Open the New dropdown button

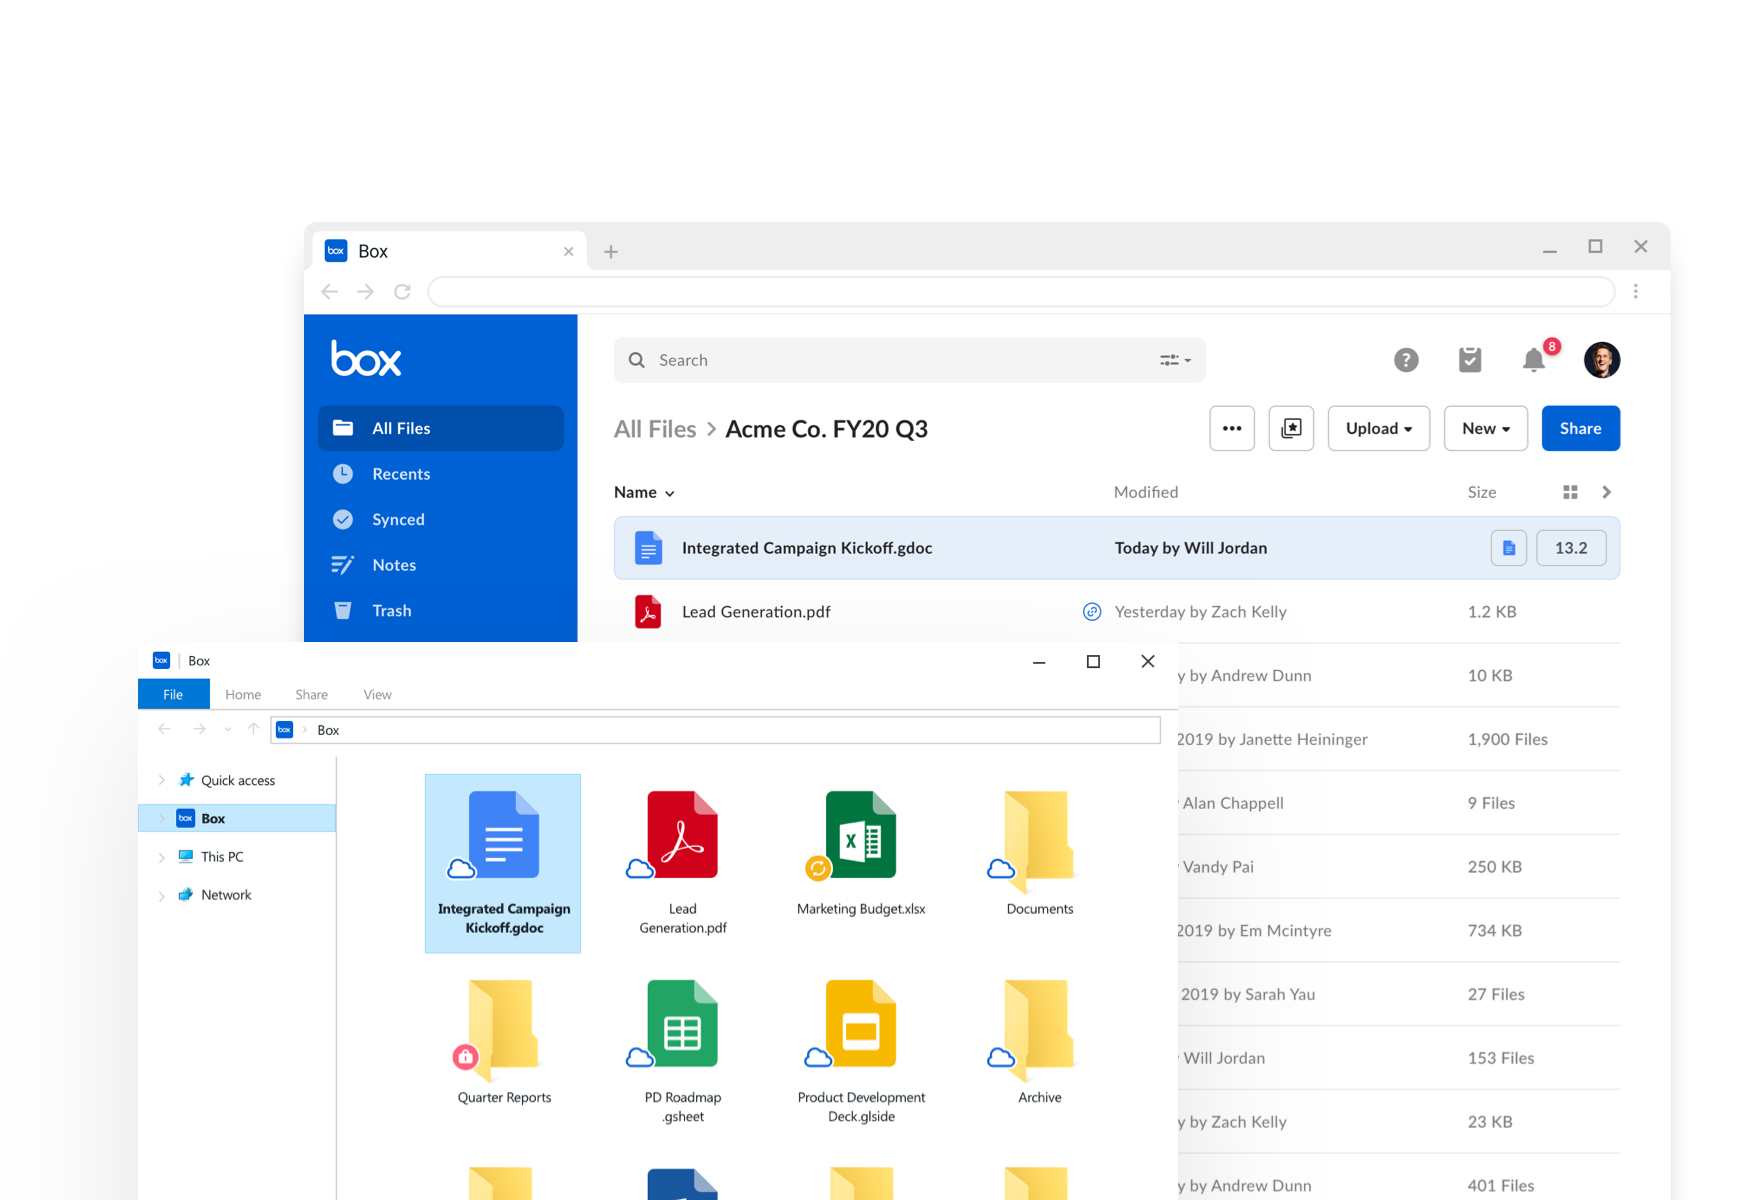click(x=1486, y=428)
